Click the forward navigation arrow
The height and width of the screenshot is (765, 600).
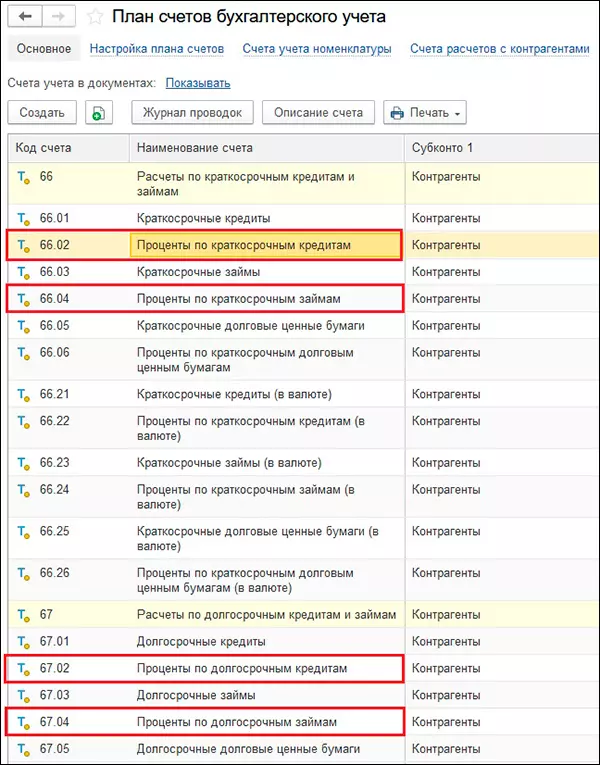[58, 17]
